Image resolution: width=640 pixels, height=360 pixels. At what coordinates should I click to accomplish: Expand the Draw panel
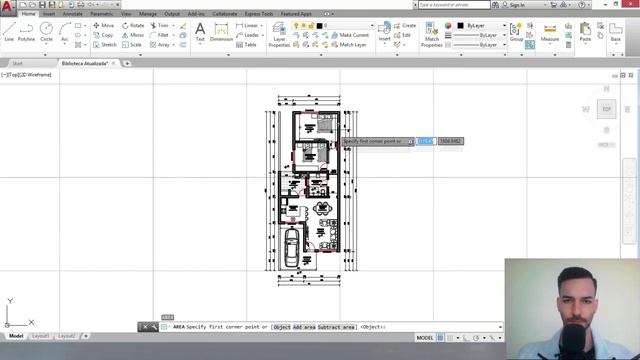tap(45, 54)
